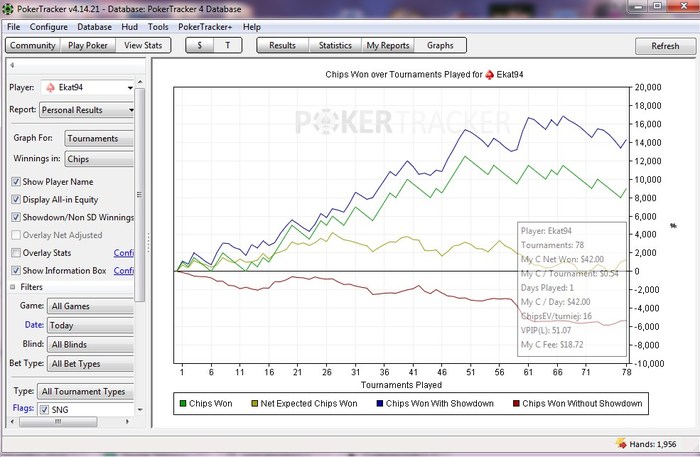Click the "Hands: 1,956" status text

(x=653, y=444)
